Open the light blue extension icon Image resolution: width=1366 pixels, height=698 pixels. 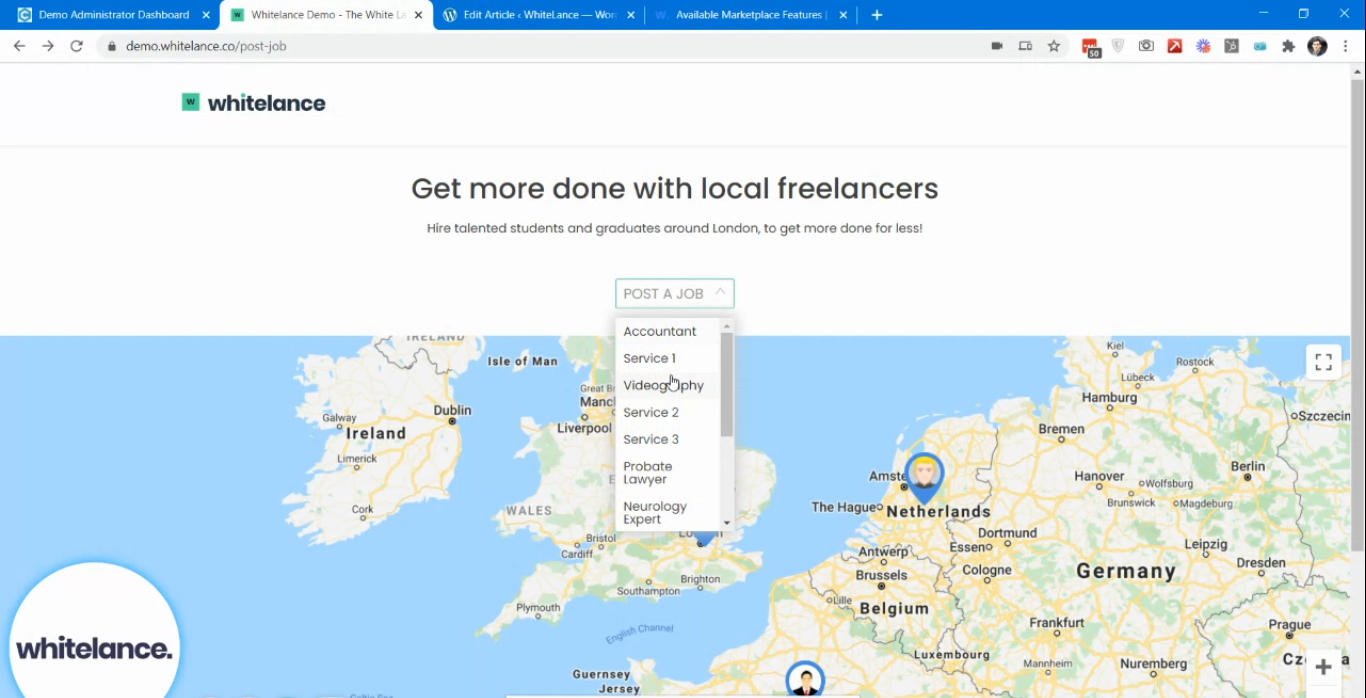click(1260, 46)
